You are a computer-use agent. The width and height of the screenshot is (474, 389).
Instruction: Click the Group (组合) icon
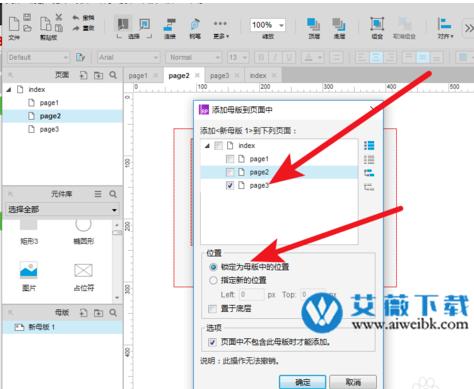377,28
